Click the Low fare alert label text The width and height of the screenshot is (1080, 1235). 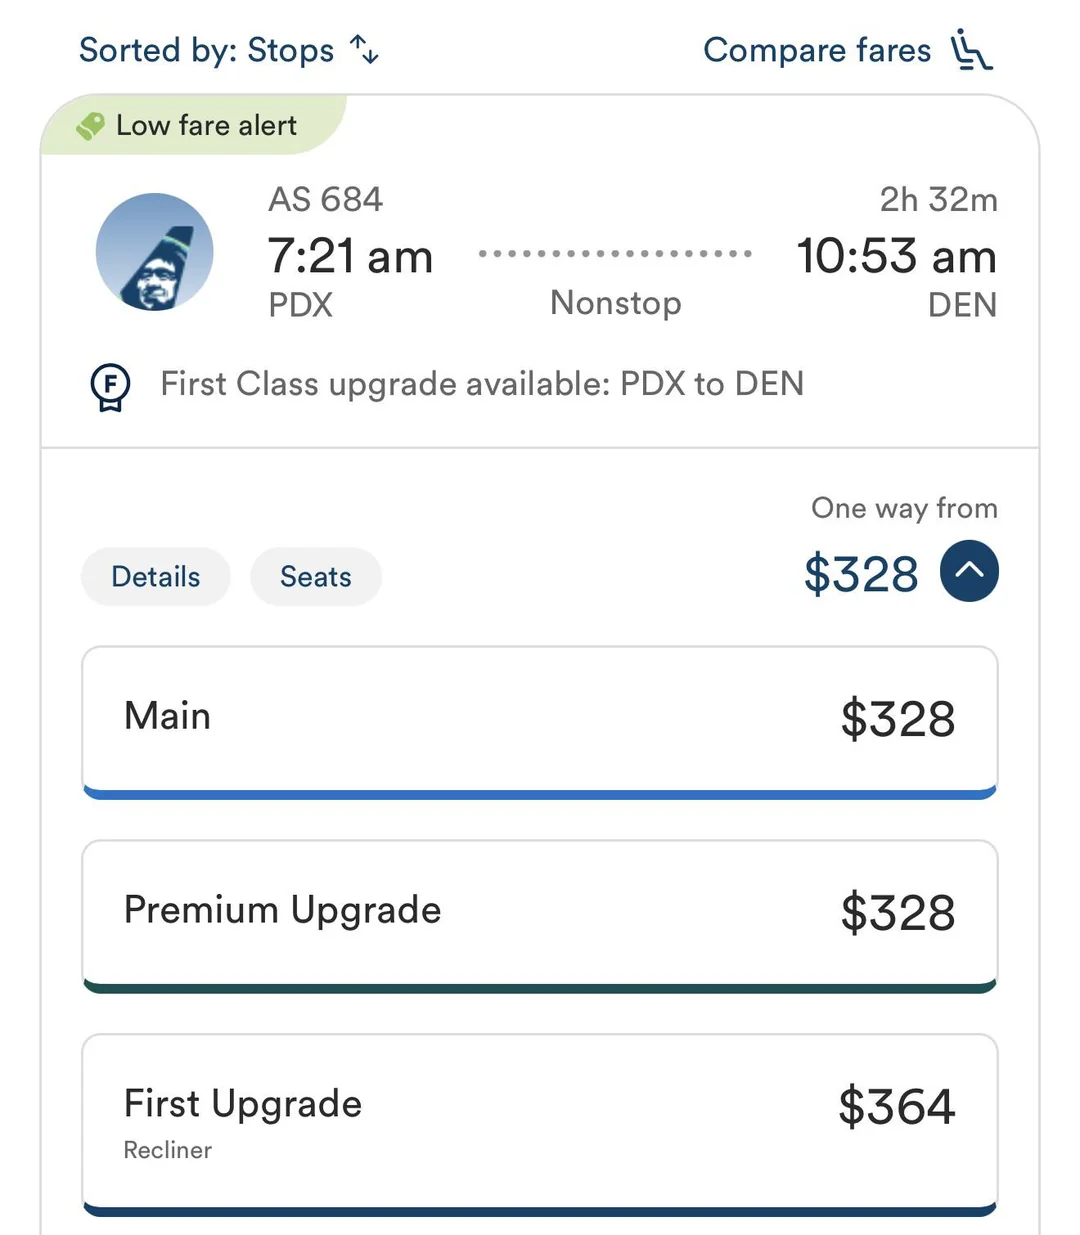coord(206,126)
